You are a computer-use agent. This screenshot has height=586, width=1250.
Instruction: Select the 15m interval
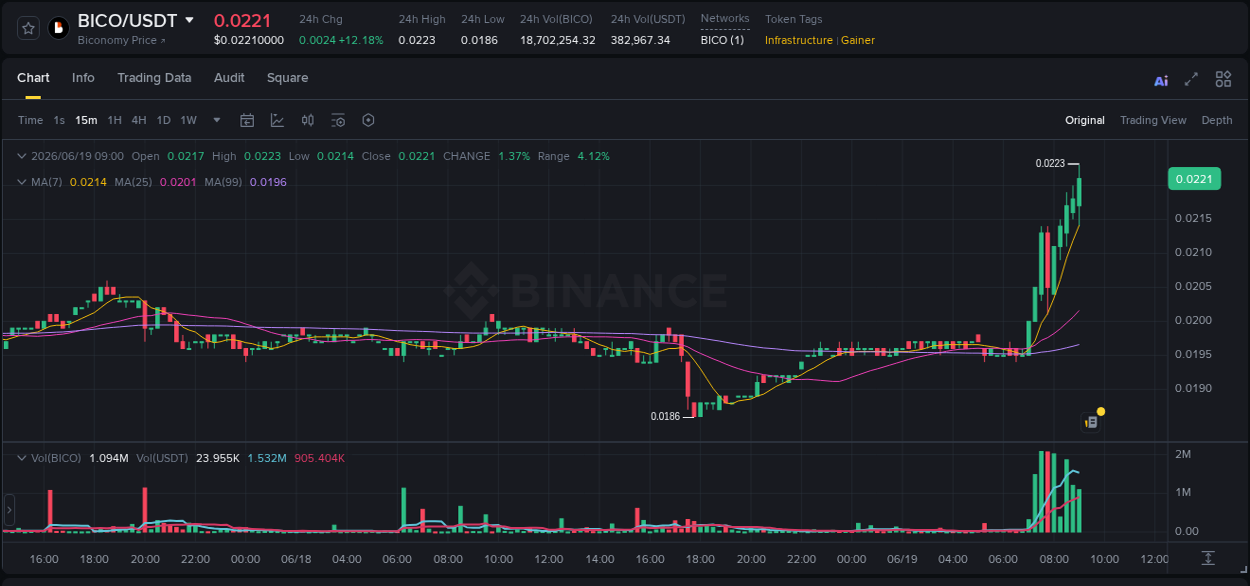86,120
